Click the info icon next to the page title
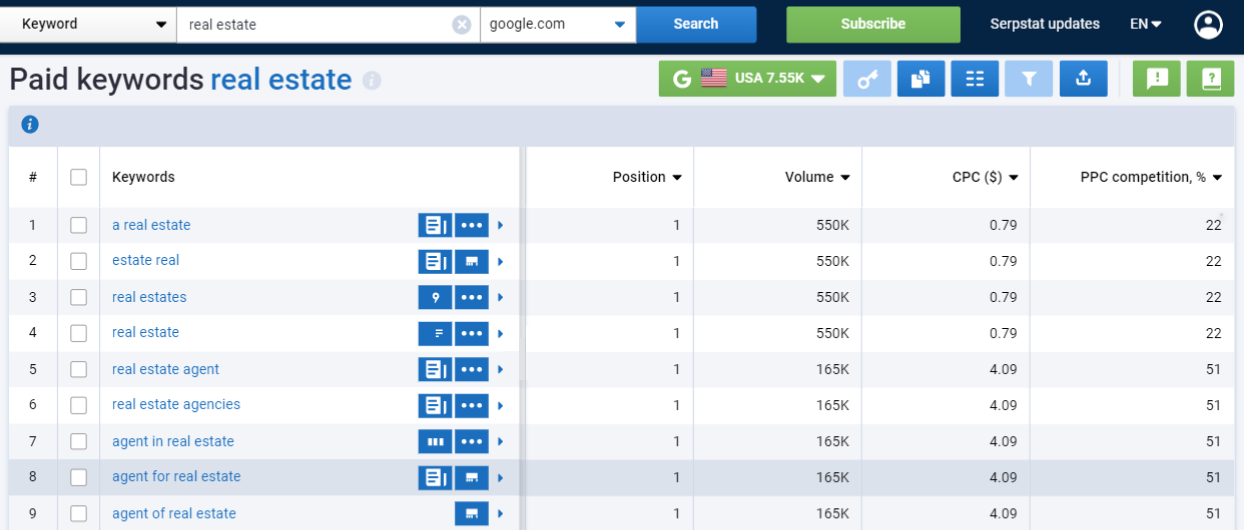Viewport: 1244px width, 530px height. [x=372, y=80]
